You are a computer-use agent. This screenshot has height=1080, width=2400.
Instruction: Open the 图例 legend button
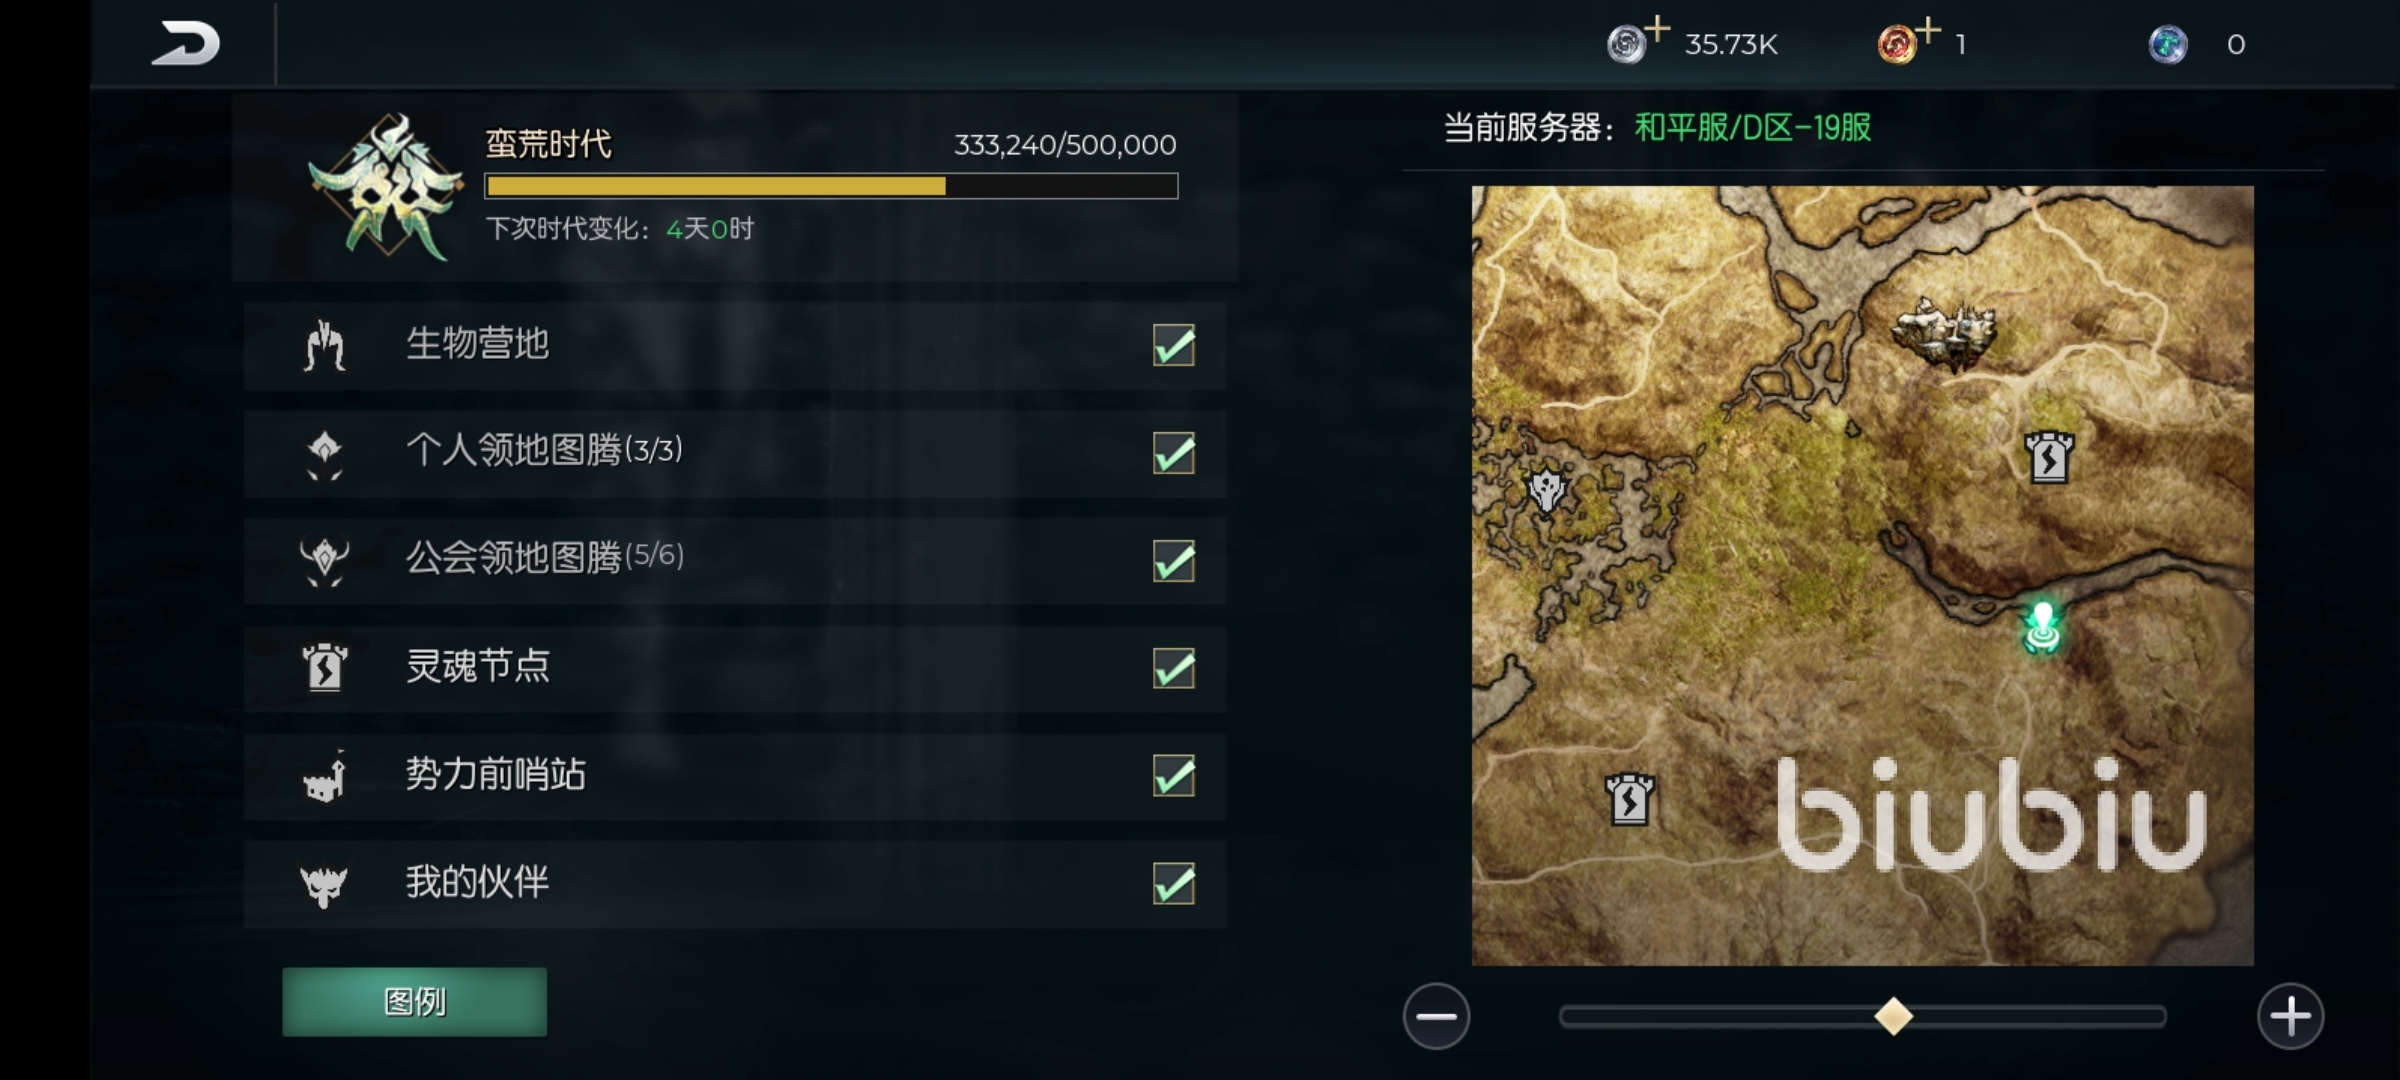point(414,1001)
